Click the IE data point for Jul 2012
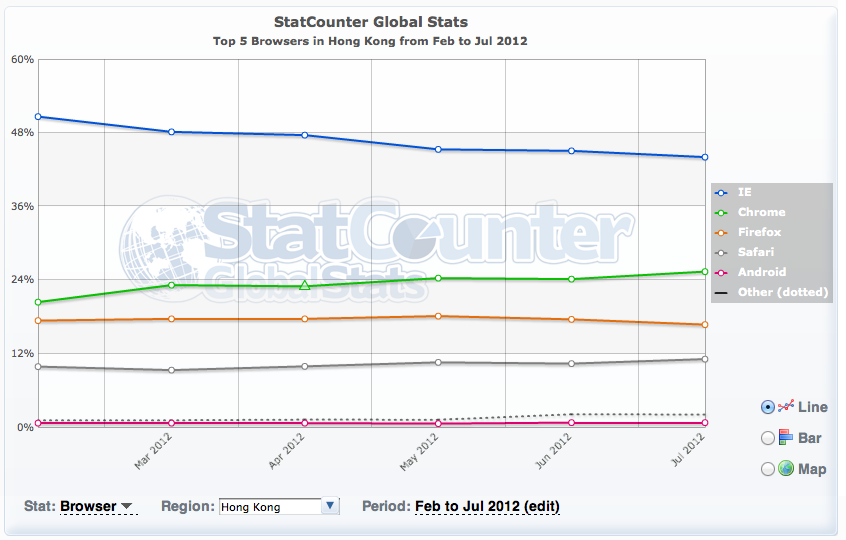Viewport: 846px width, 540px height. [x=705, y=157]
